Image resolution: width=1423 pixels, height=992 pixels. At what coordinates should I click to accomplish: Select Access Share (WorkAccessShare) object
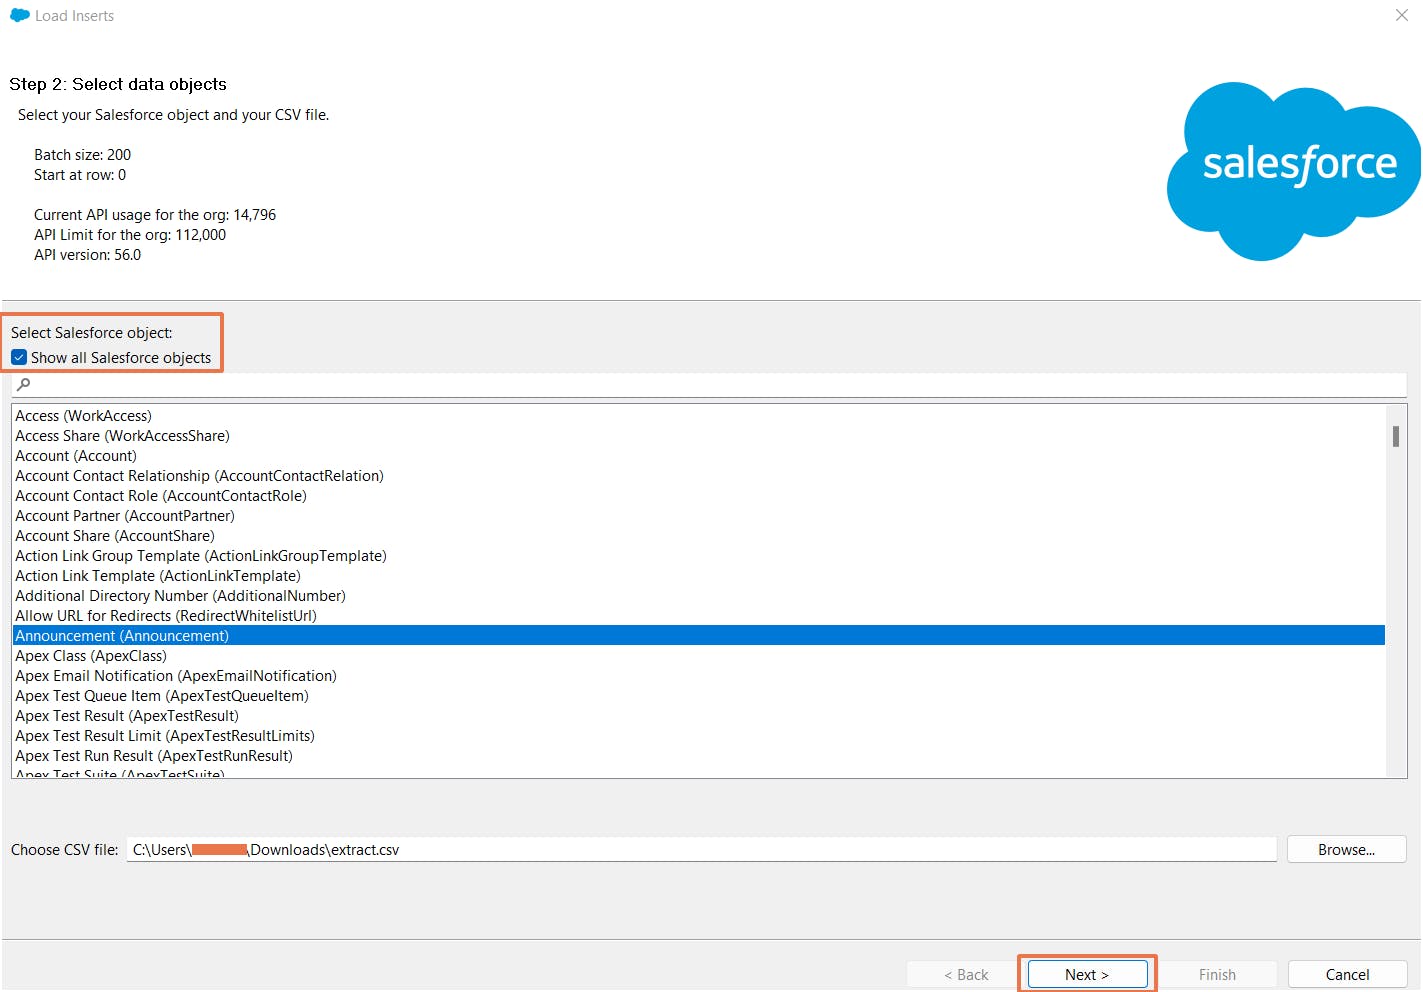coord(698,435)
